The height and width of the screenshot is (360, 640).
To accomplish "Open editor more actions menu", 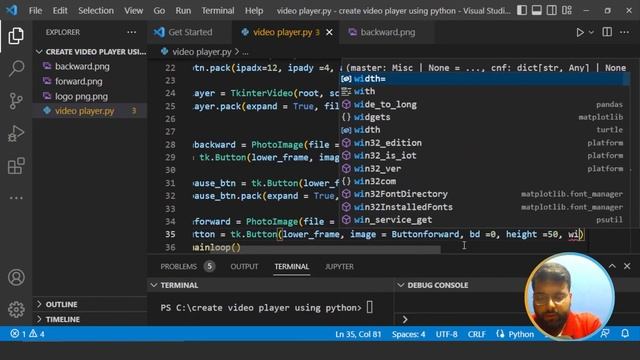I will click(x=624, y=32).
